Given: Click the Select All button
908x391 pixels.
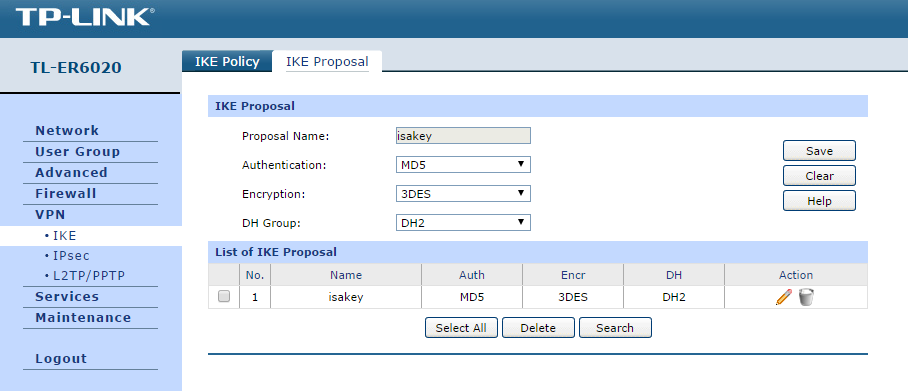Looking at the screenshot, I should tap(461, 328).
